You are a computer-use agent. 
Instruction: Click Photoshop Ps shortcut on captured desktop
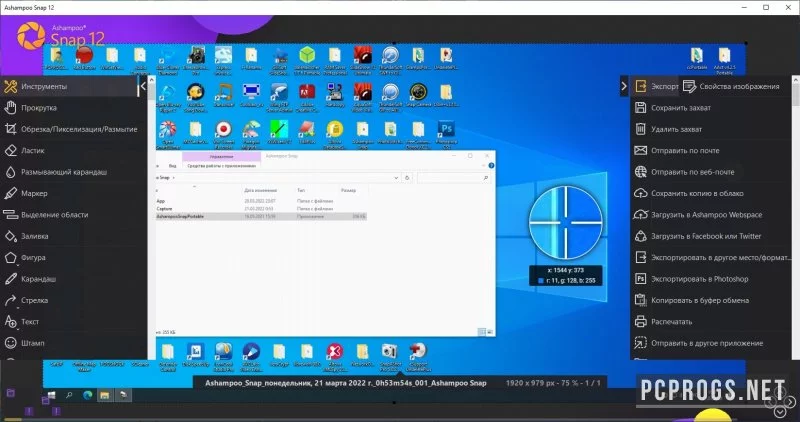[446, 132]
